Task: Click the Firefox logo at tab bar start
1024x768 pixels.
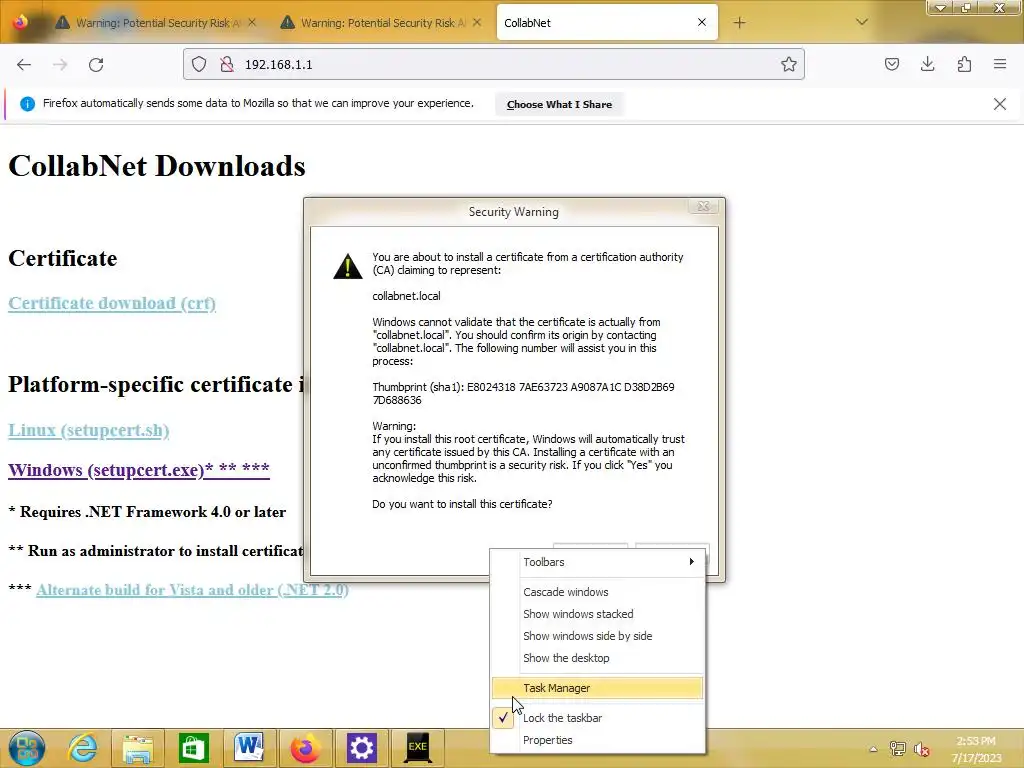Action: [x=21, y=22]
